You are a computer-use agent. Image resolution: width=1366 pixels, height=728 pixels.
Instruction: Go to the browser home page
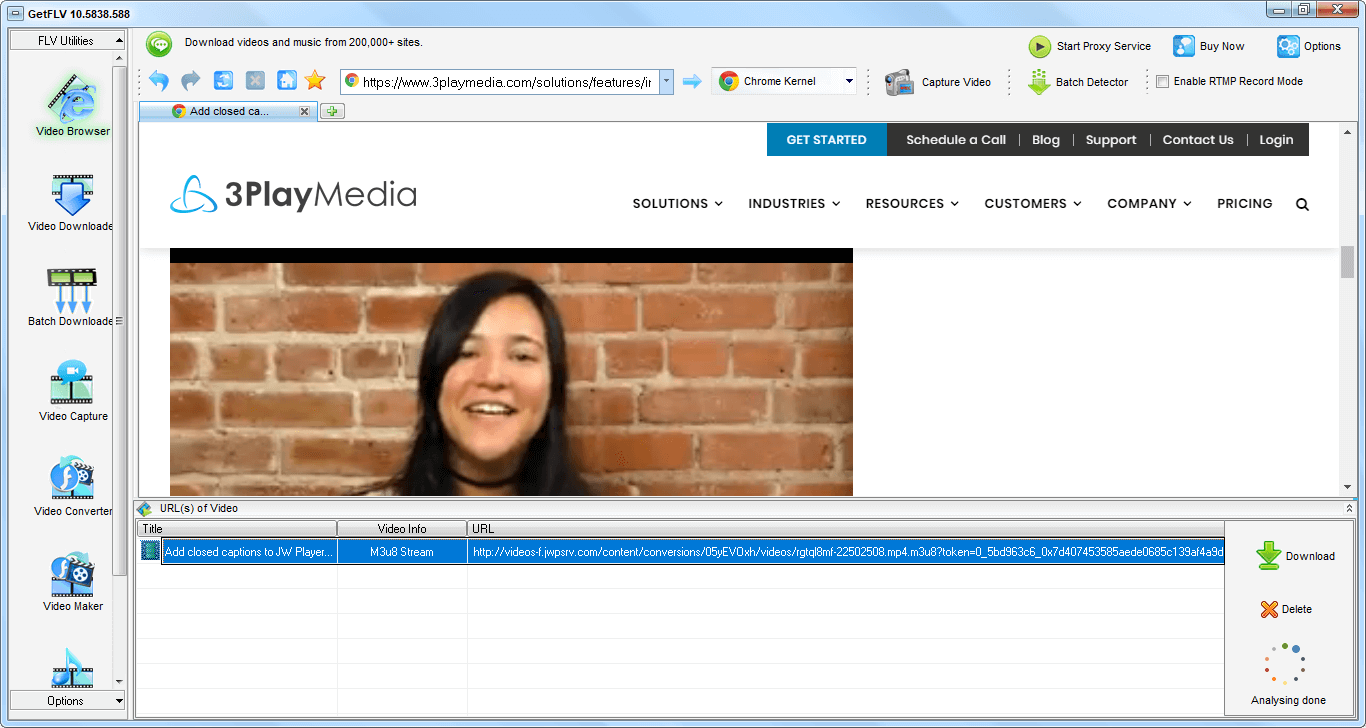tap(286, 81)
